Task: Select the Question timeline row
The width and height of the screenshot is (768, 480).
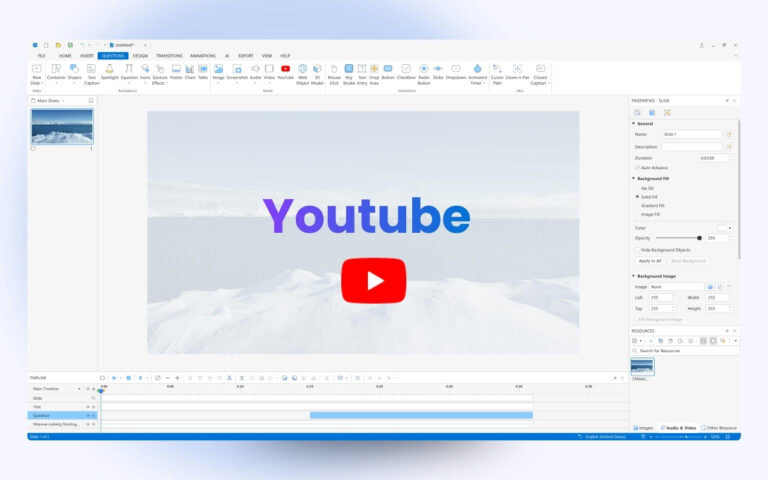Action: click(62, 415)
